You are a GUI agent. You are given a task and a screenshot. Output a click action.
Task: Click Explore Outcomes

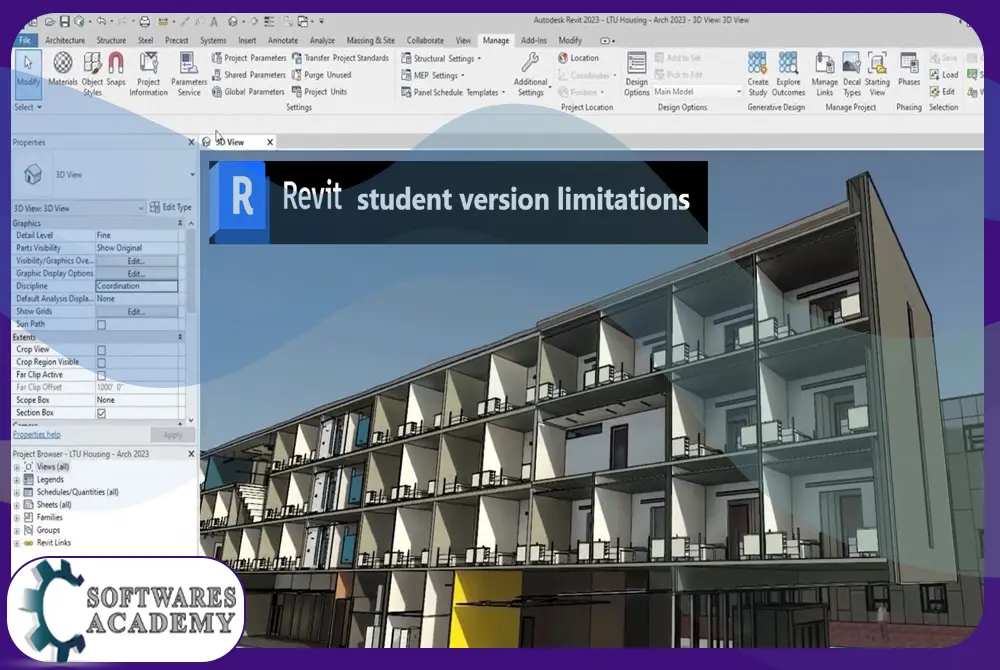788,74
